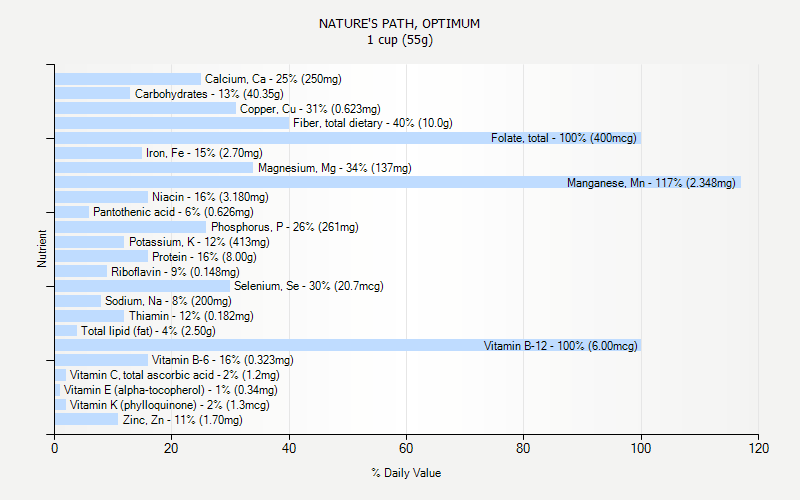The height and width of the screenshot is (500, 800).
Task: Click the Nutrient y-axis title
Action: (x=42, y=248)
